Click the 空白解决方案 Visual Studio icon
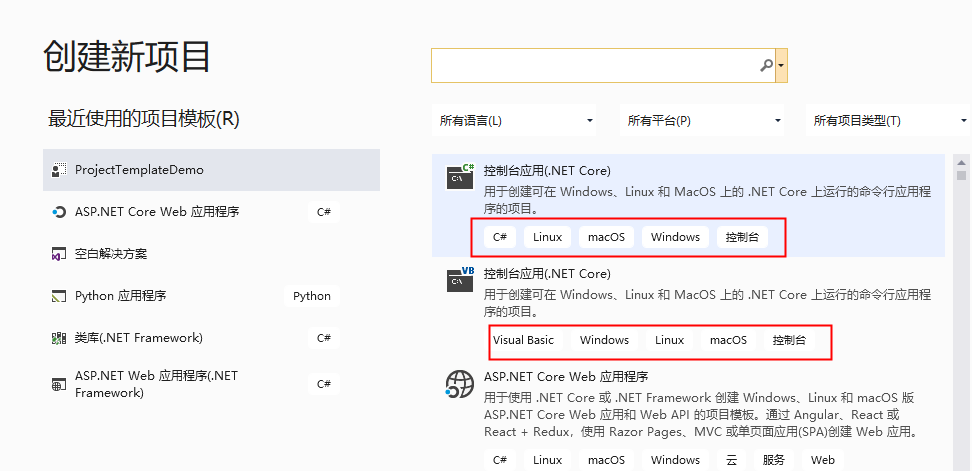Viewport: 972px width, 471px height. tap(58, 254)
